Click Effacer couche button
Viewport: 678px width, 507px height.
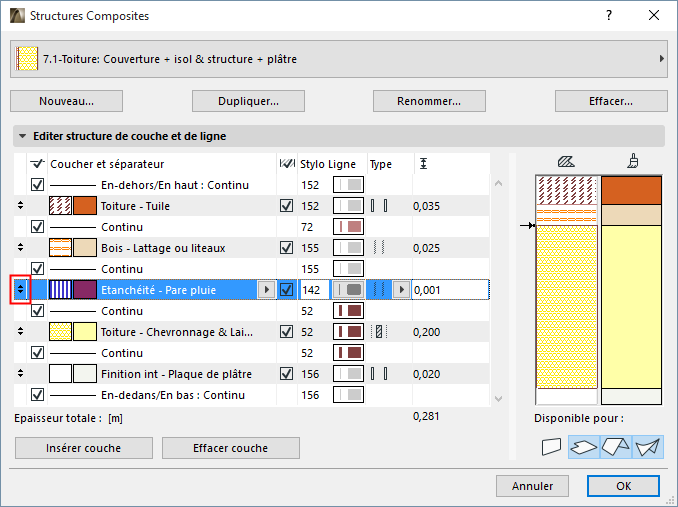point(230,448)
